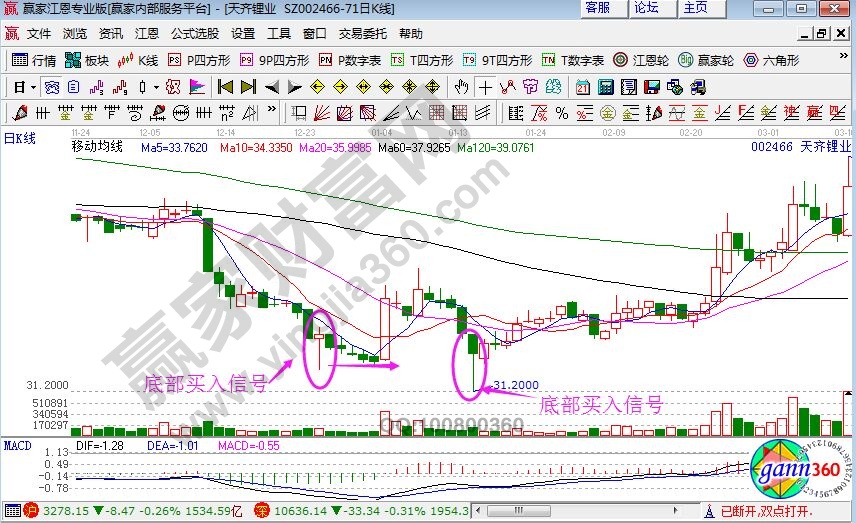Open the 公式选股 menu

(x=194, y=33)
